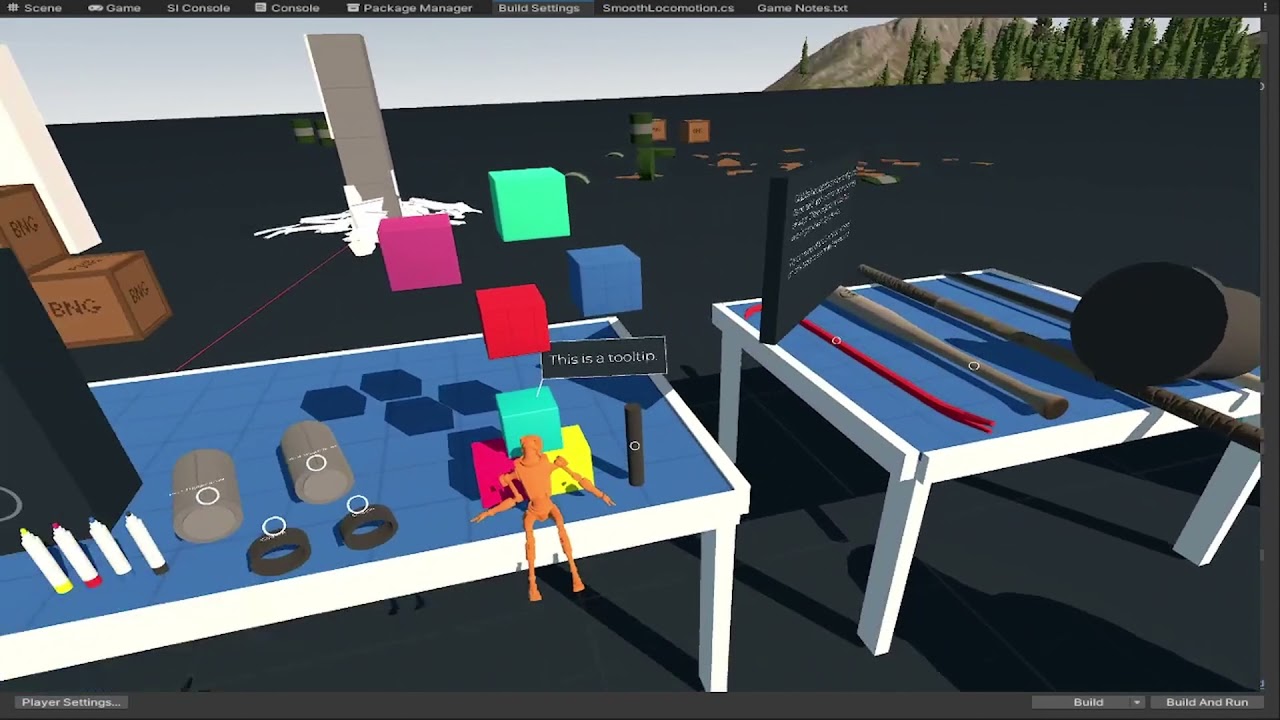
Task: Select the Build Settings tab
Action: (x=538, y=8)
